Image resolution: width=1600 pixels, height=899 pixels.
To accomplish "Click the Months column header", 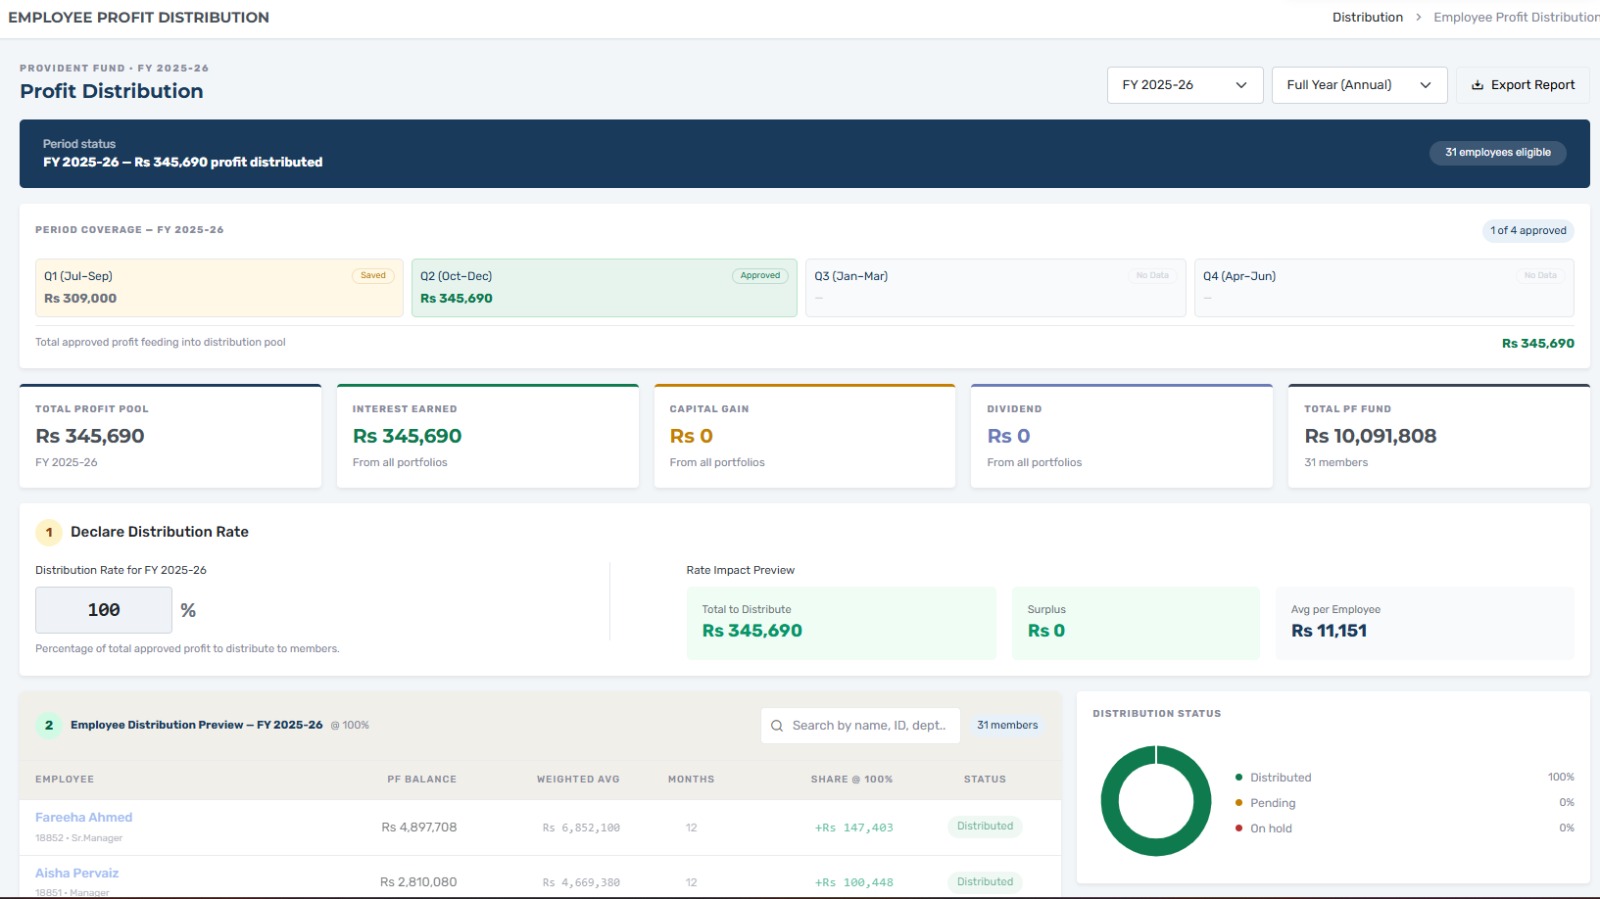I will (x=691, y=779).
